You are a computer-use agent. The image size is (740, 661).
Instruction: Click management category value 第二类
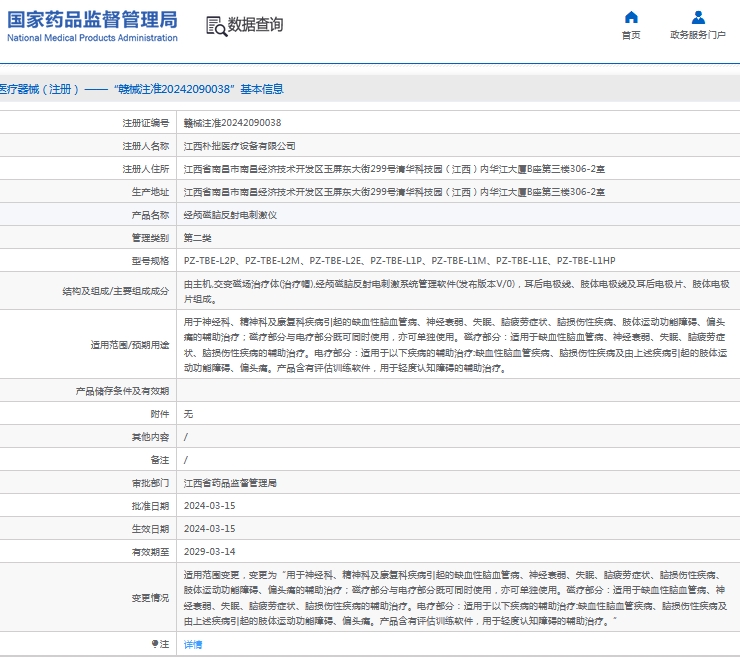pos(197,238)
